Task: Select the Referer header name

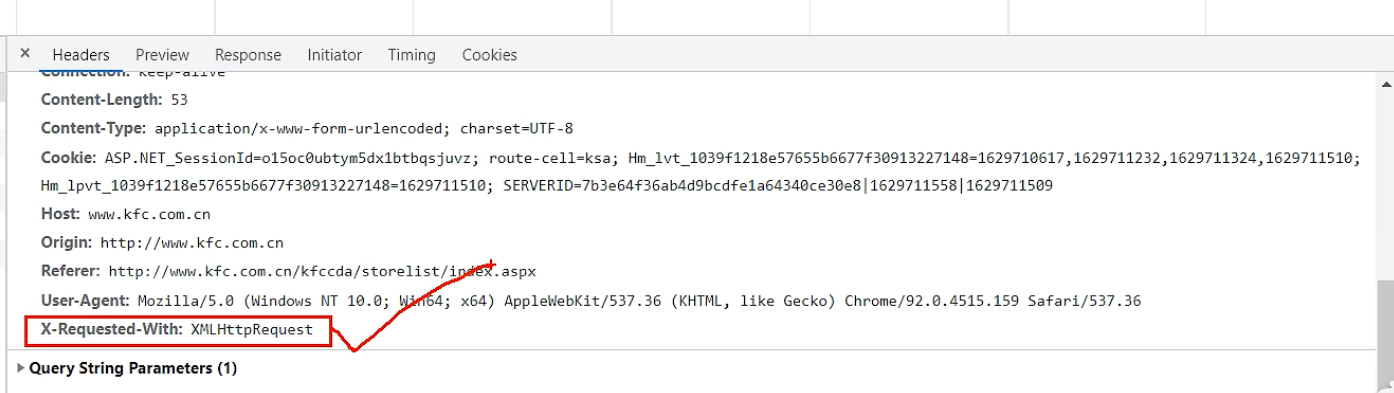Action: 71,271
